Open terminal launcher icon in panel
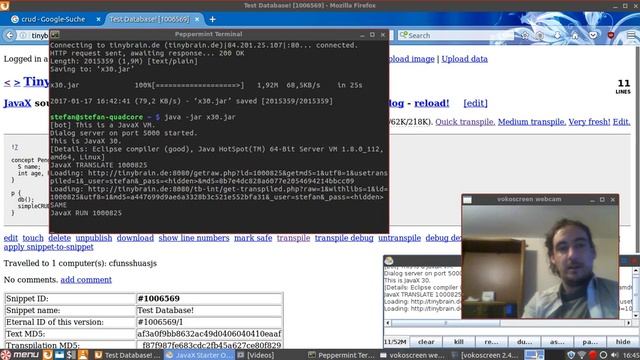640x360 pixels. tap(71, 355)
